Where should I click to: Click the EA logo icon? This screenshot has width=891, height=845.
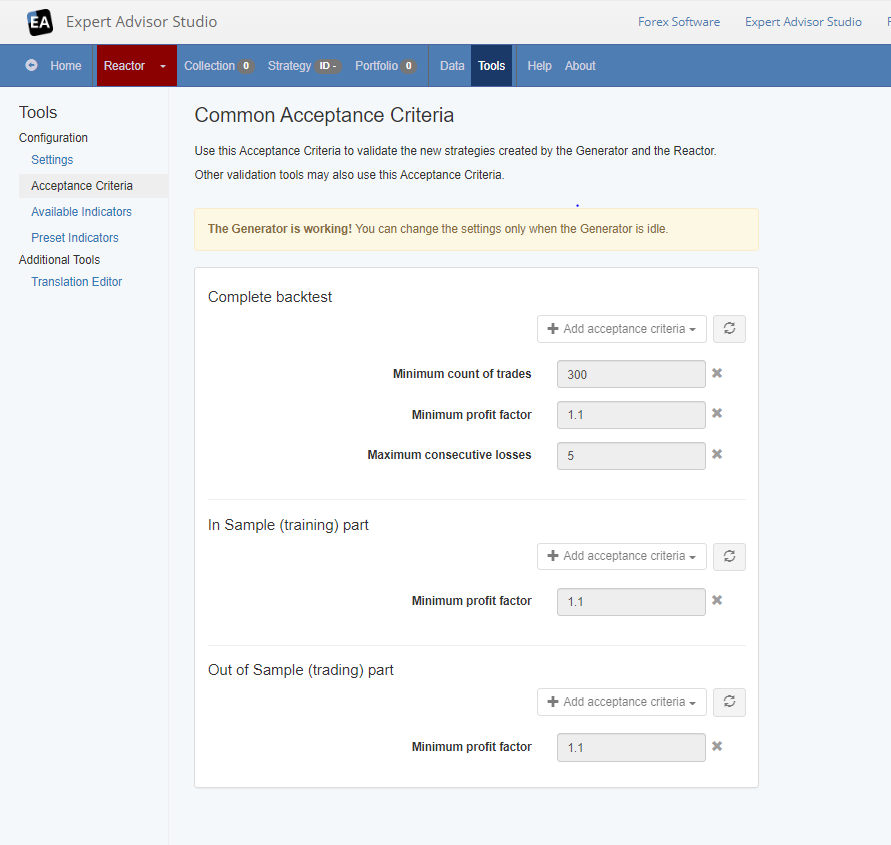click(x=40, y=22)
